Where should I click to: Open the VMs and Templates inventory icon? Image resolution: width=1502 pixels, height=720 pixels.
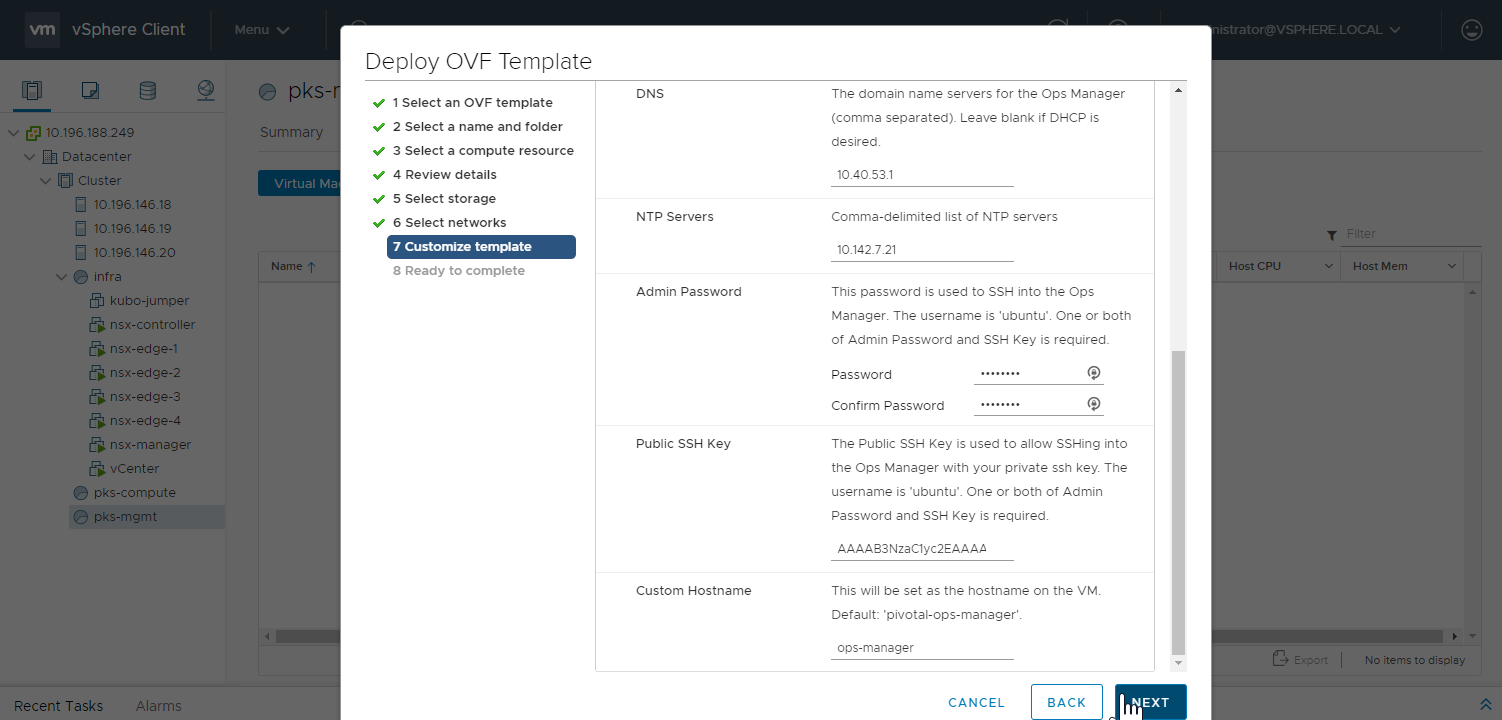90,91
